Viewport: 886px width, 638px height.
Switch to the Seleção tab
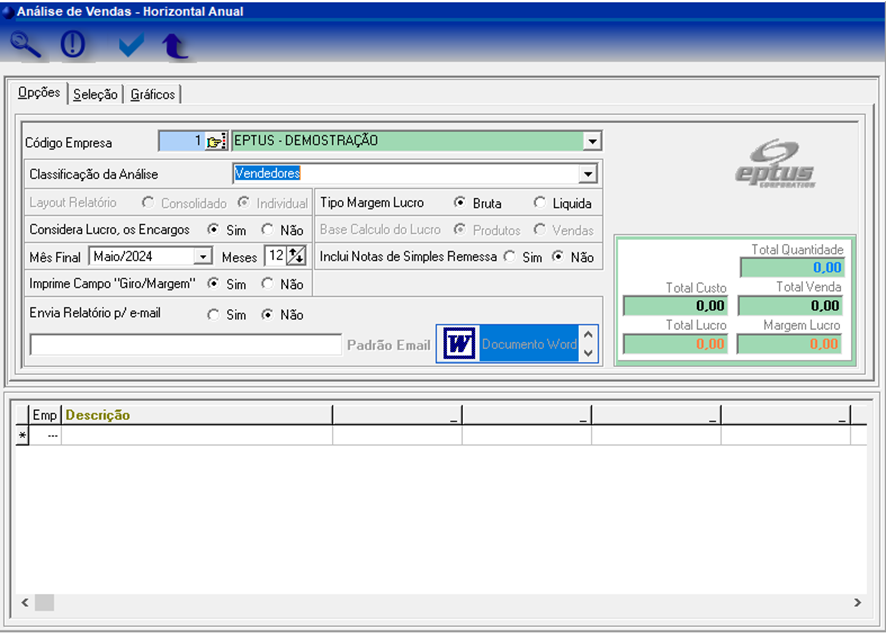pos(95,94)
